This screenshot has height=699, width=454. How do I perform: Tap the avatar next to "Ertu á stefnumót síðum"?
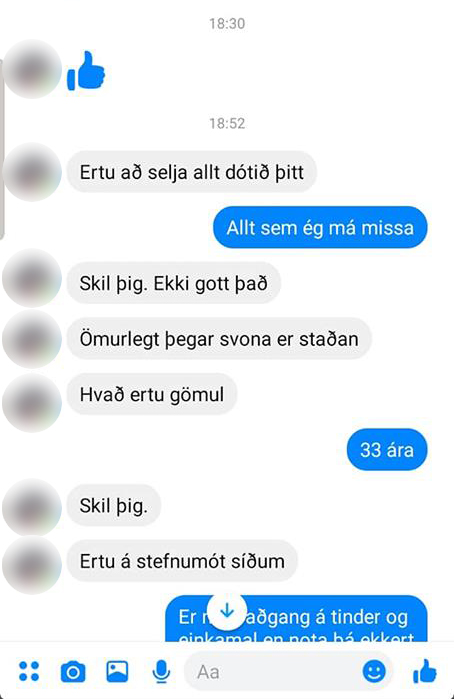pos(32,565)
